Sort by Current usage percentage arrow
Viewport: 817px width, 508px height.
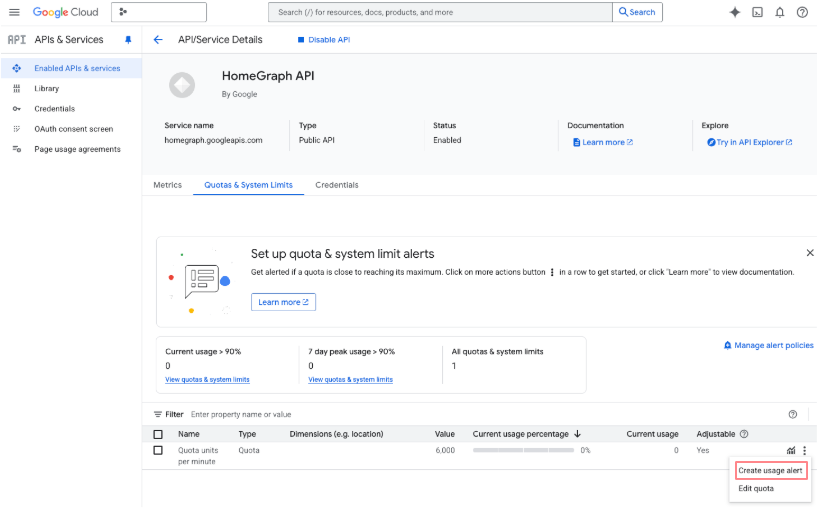pos(578,434)
